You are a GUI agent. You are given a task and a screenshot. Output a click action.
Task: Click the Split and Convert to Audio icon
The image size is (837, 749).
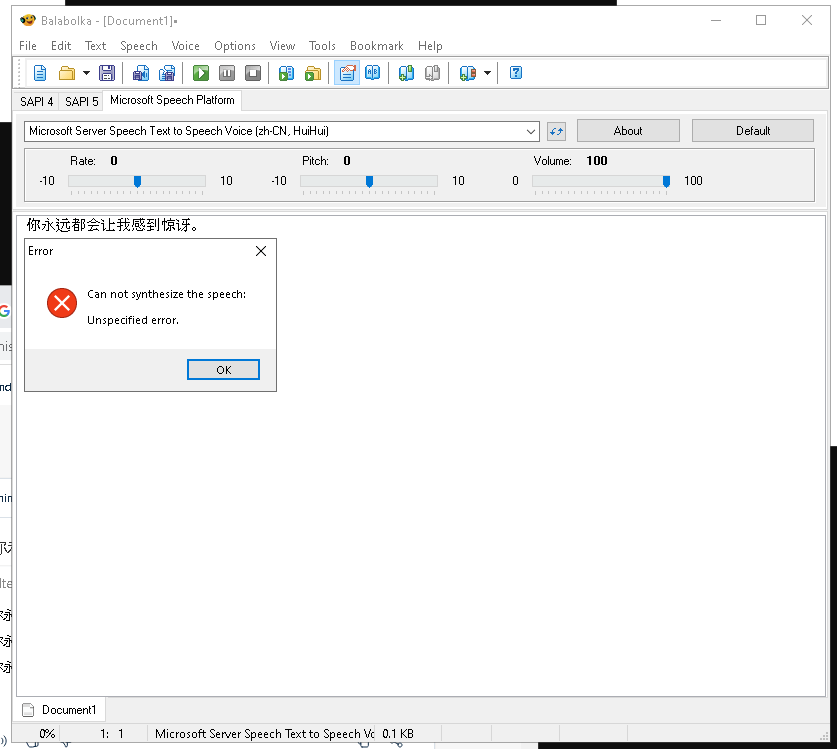click(x=167, y=73)
